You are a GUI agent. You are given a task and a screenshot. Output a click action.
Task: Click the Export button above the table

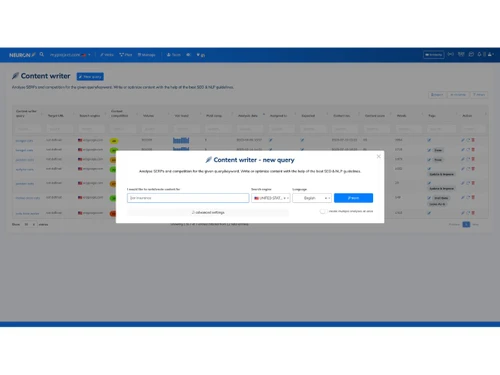[437, 95]
